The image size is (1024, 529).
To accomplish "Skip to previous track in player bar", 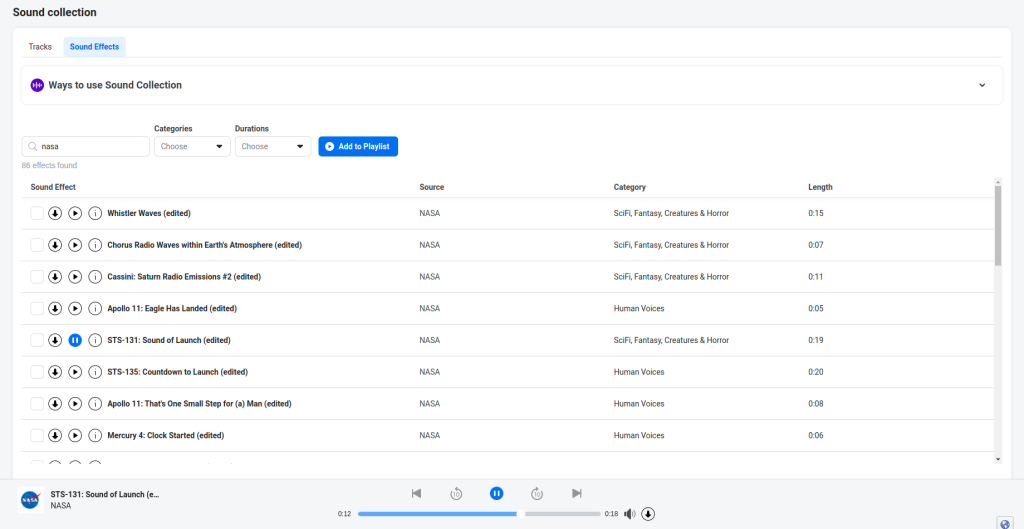I will (x=417, y=493).
